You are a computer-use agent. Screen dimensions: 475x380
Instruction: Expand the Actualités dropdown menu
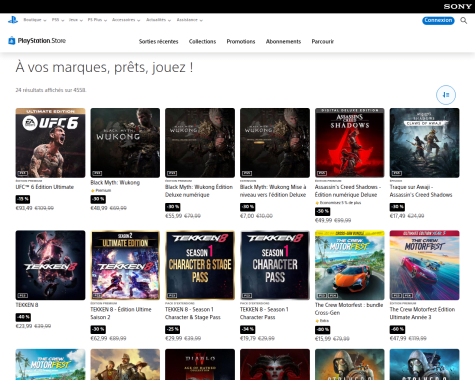click(x=158, y=20)
